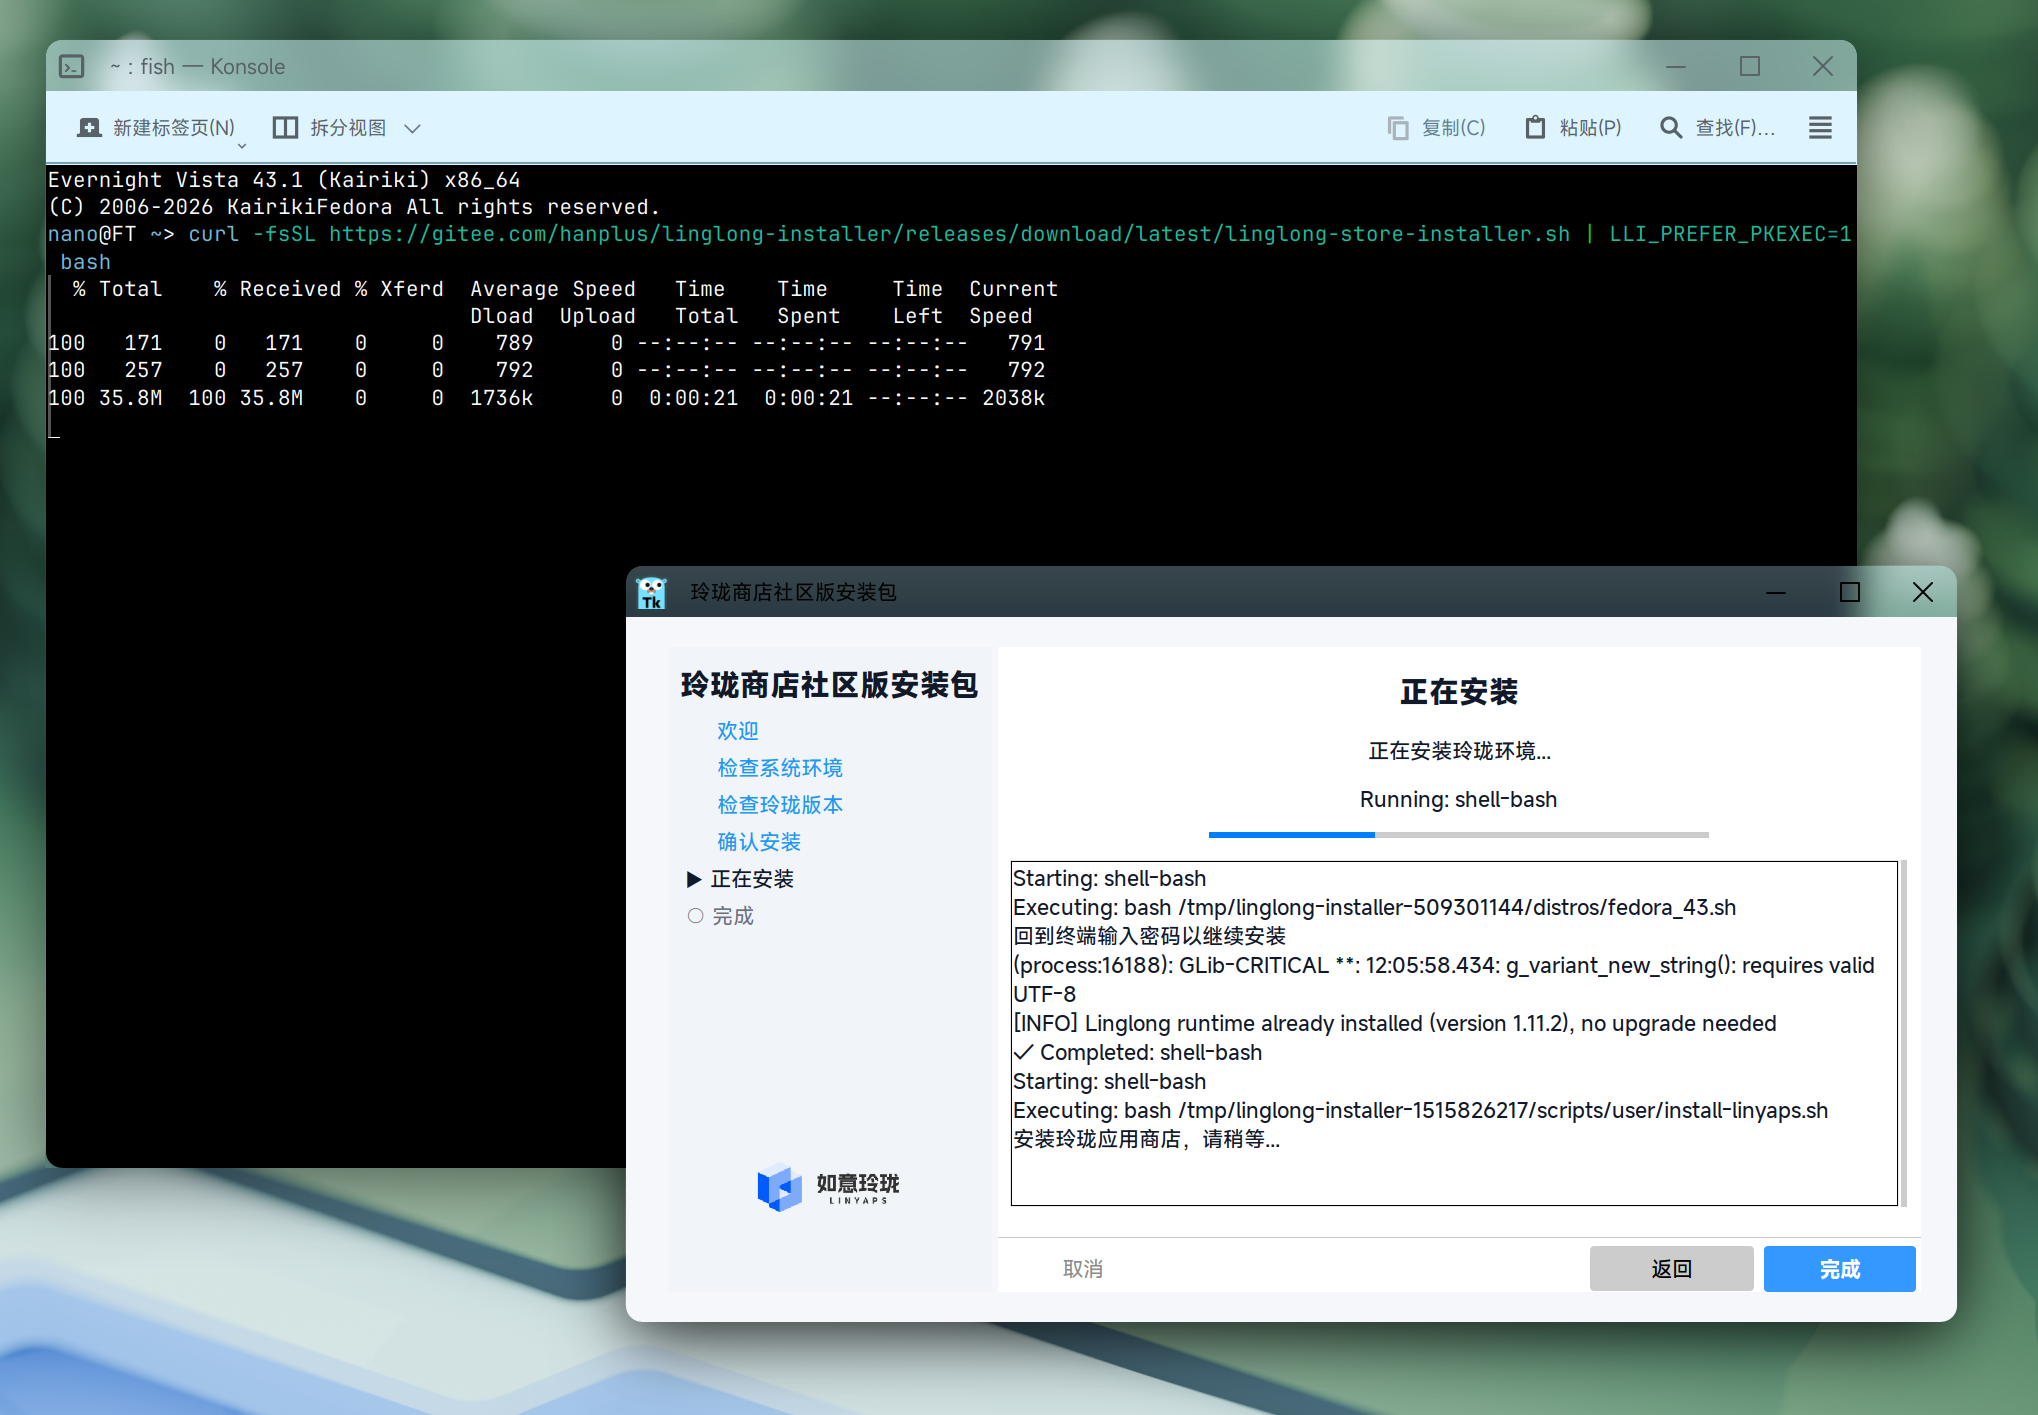Image resolution: width=2038 pixels, height=1415 pixels.
Task: Click the 正在安装 current step arrow
Action: [694, 879]
